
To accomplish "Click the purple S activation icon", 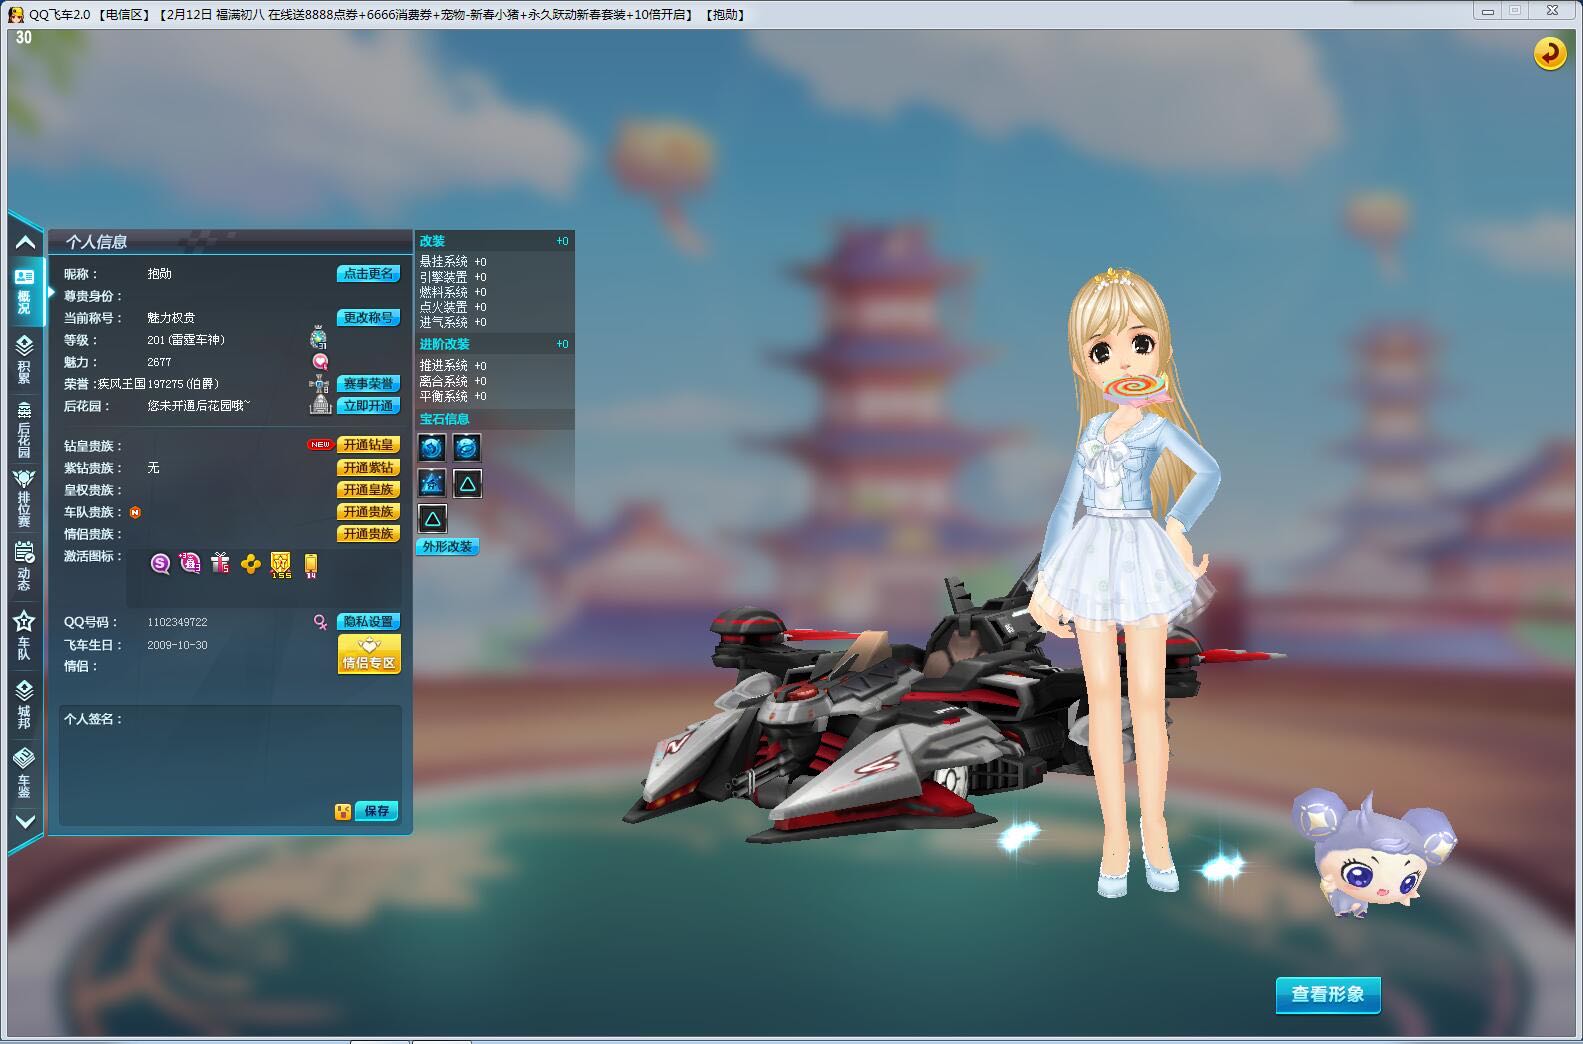I will [160, 564].
